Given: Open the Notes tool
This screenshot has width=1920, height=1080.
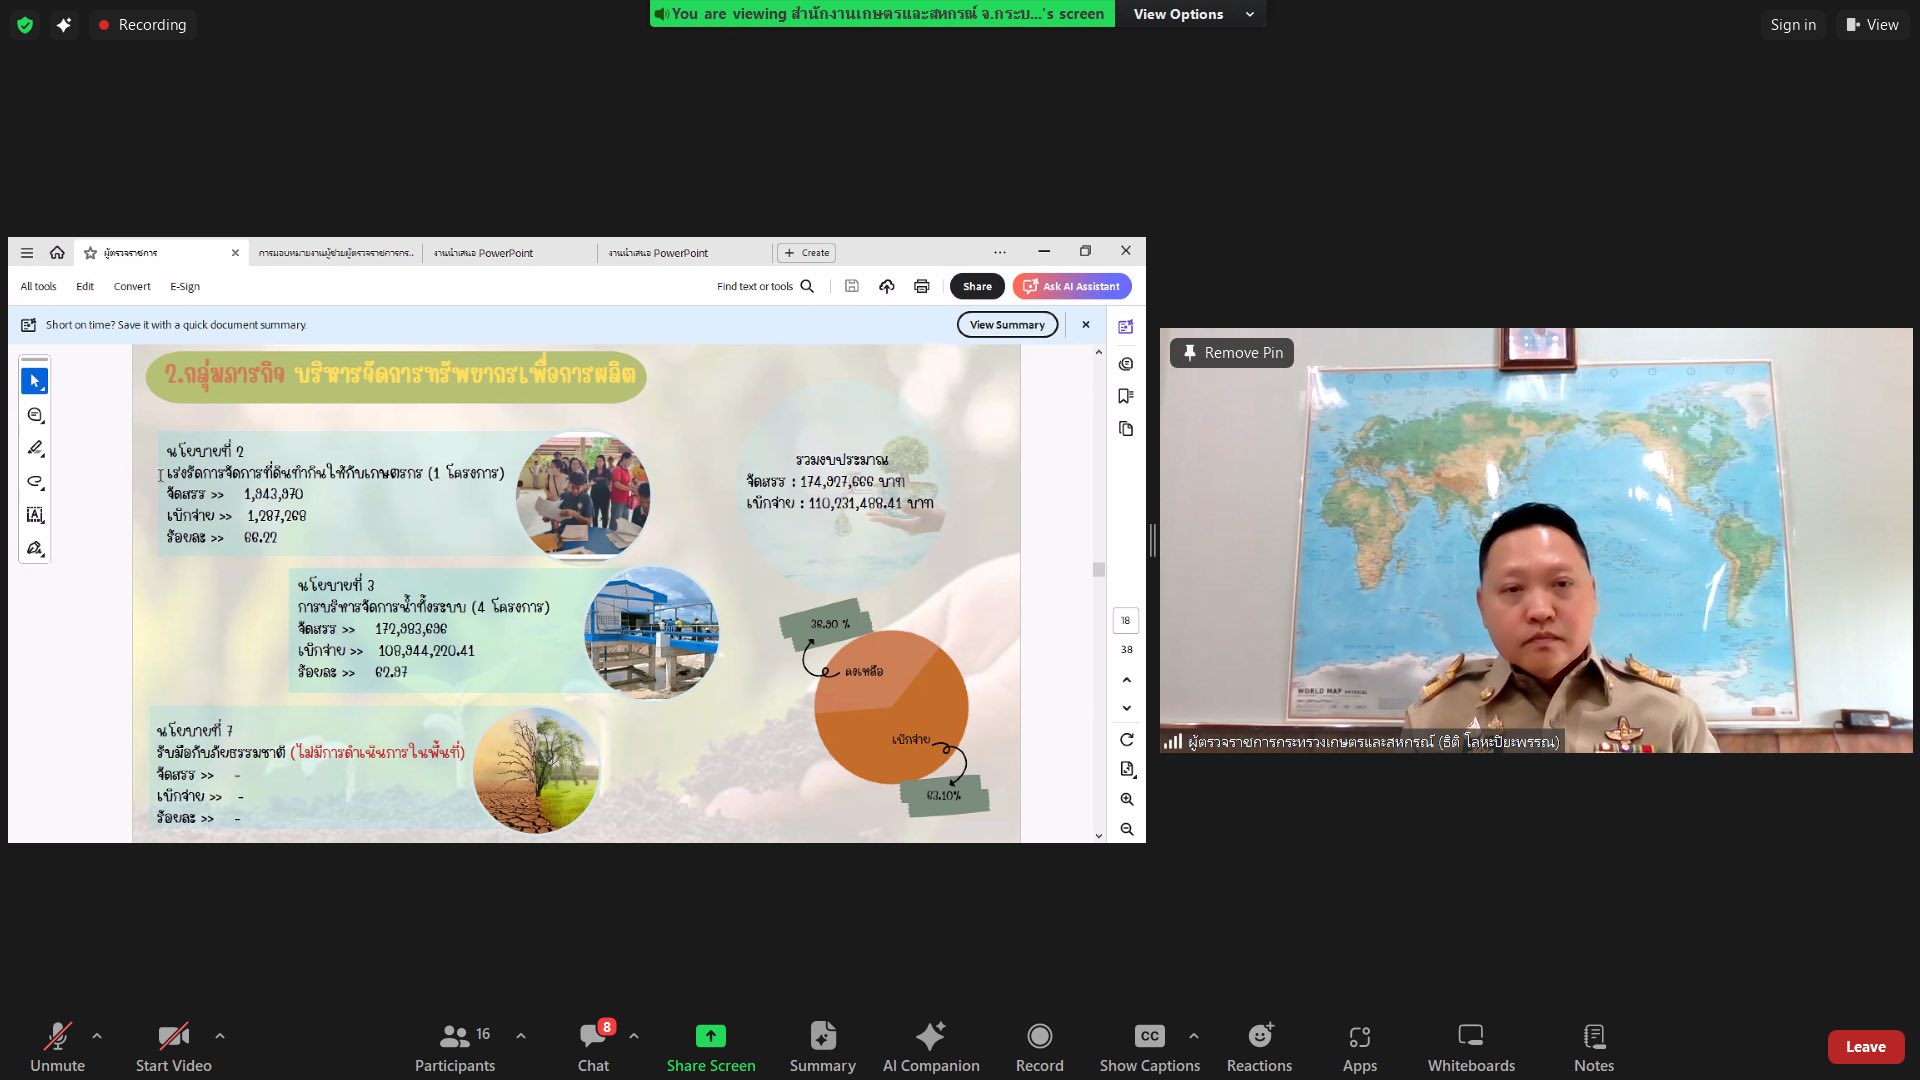Looking at the screenshot, I should click(x=1593, y=1045).
